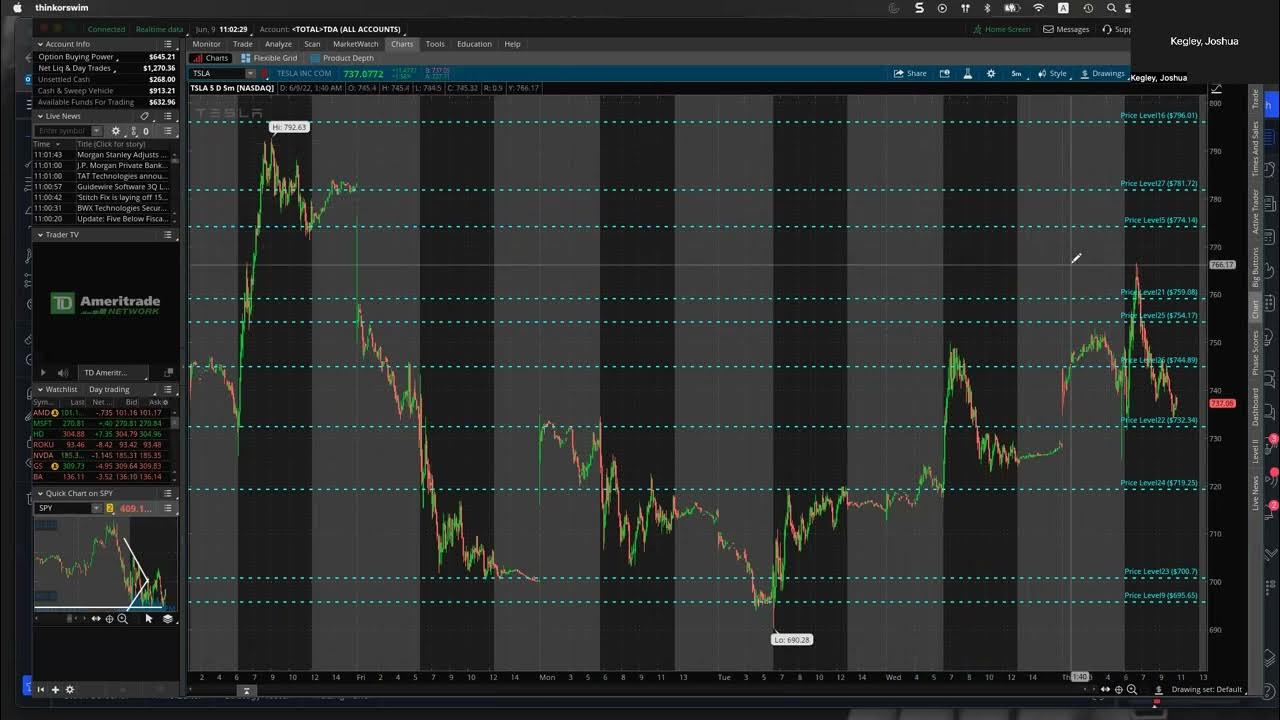Play the Trader TV stream
This screenshot has height=720, width=1280.
click(x=42, y=372)
